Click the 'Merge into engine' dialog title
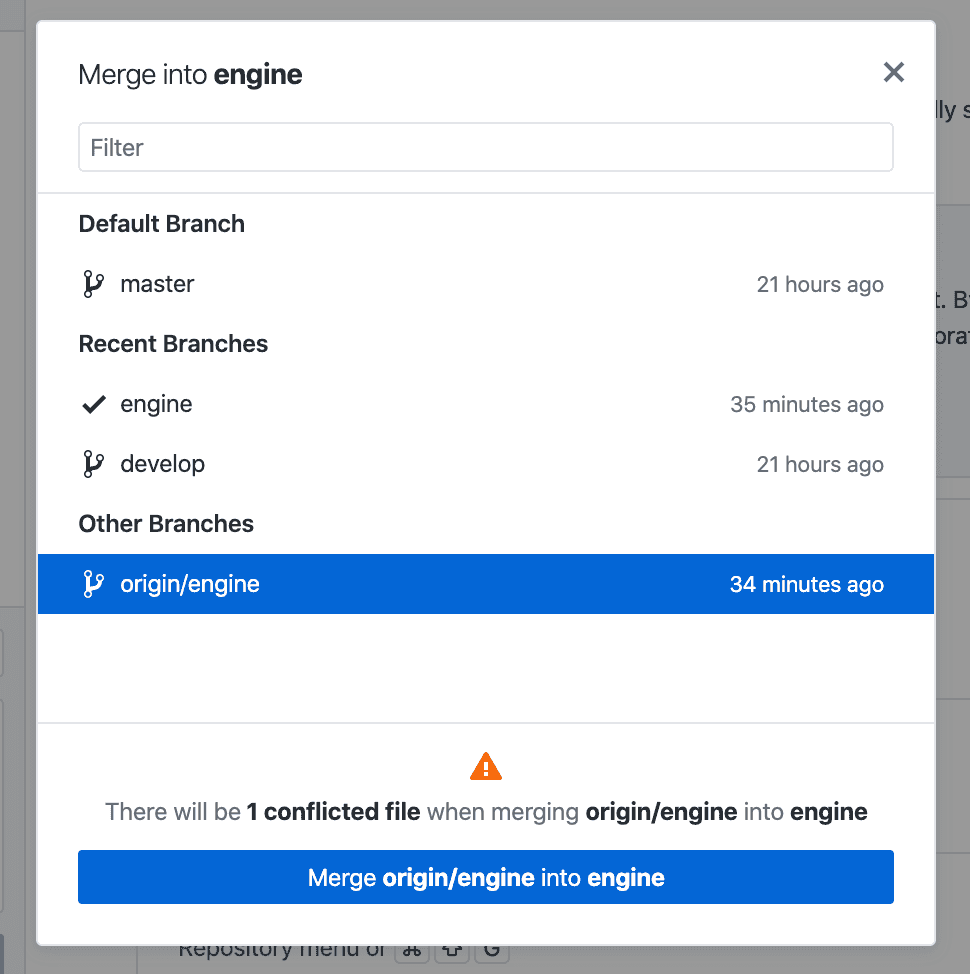Viewport: 970px width, 974px height. tap(190, 75)
